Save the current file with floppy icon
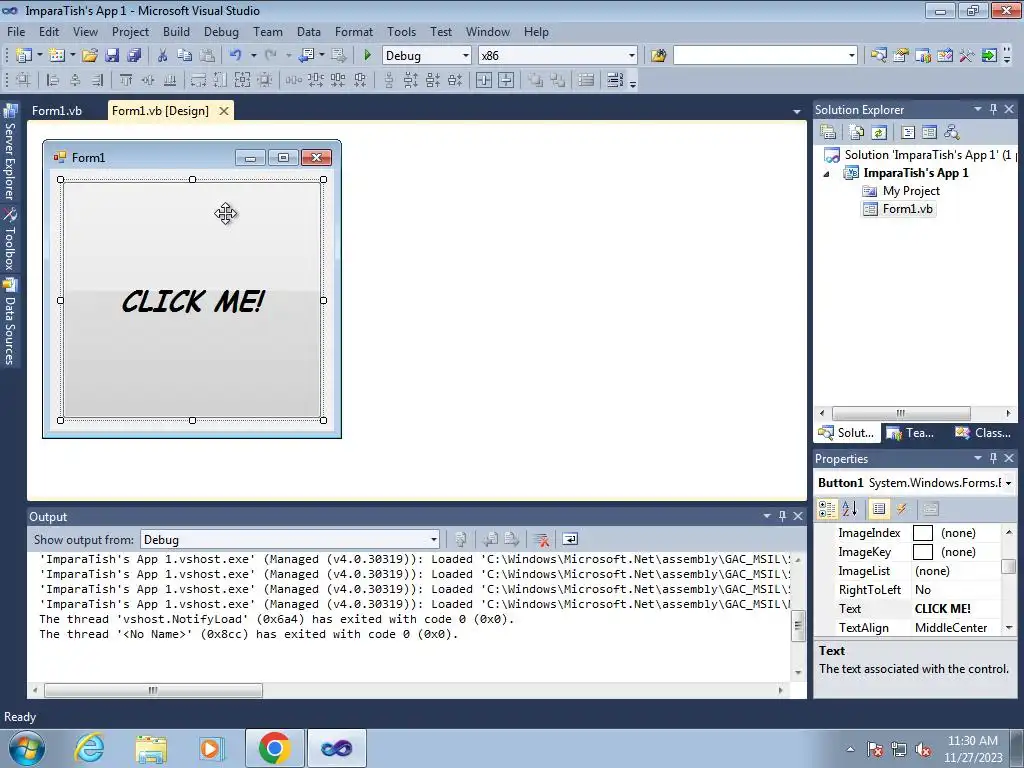The image size is (1024, 768). click(112, 56)
